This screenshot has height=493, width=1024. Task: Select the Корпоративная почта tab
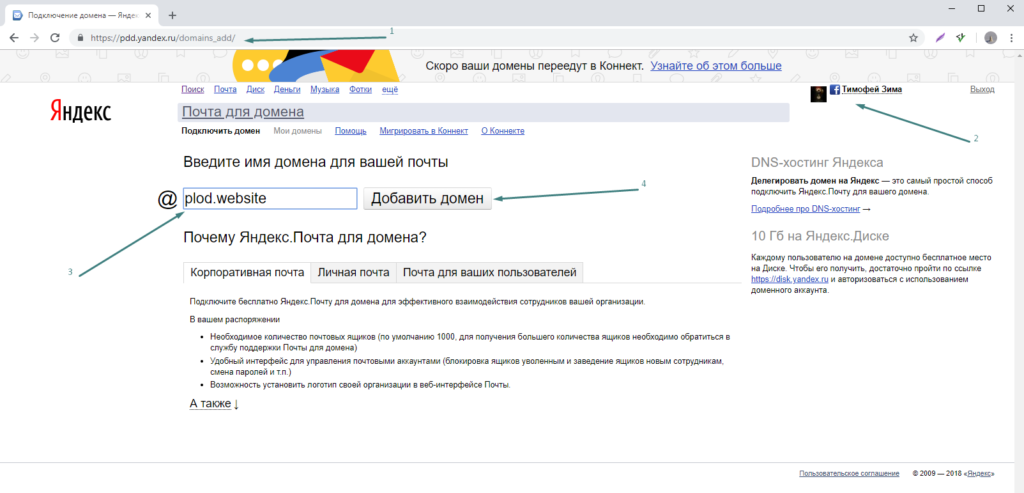coord(247,272)
